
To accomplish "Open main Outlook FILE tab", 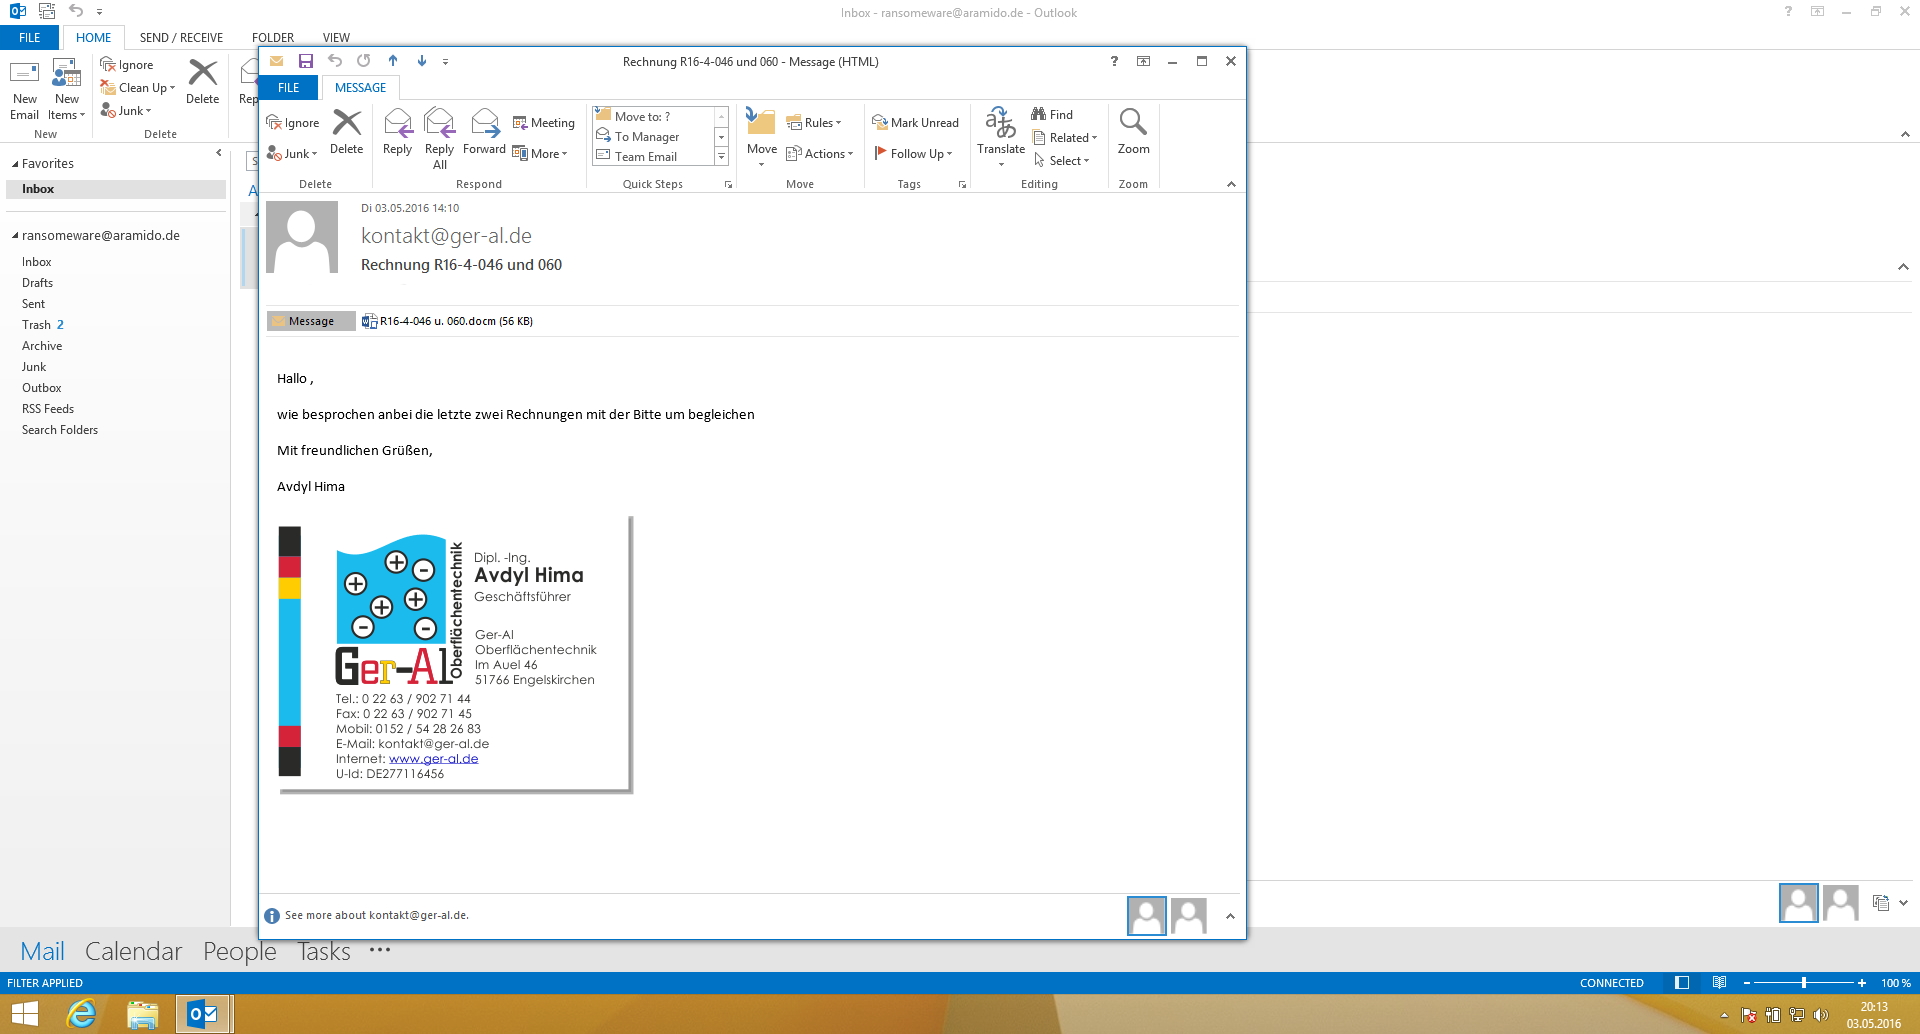I will [30, 37].
